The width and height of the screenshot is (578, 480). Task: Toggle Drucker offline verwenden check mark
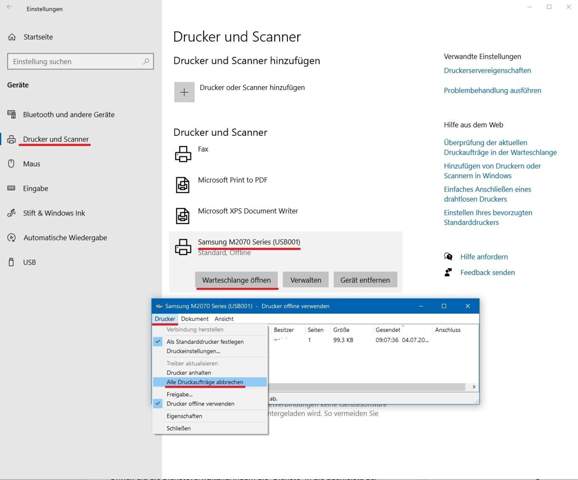[158, 403]
